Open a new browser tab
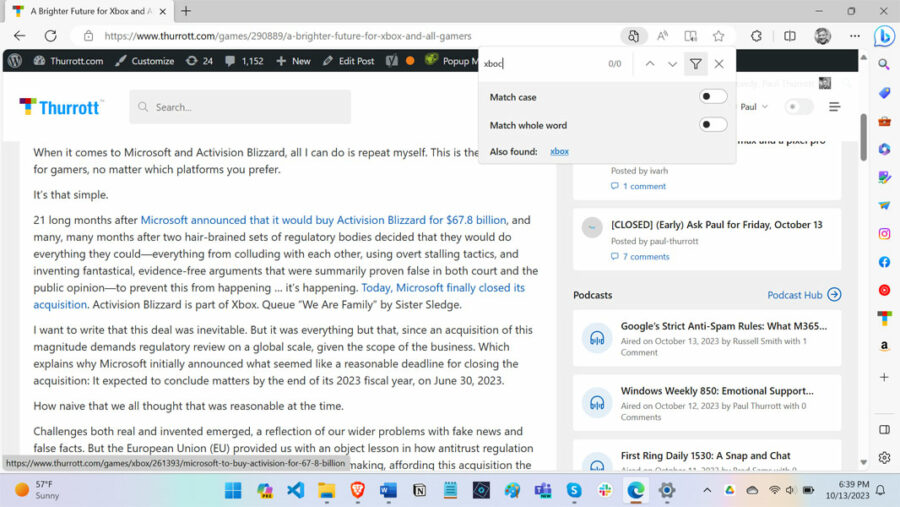 tap(186, 11)
